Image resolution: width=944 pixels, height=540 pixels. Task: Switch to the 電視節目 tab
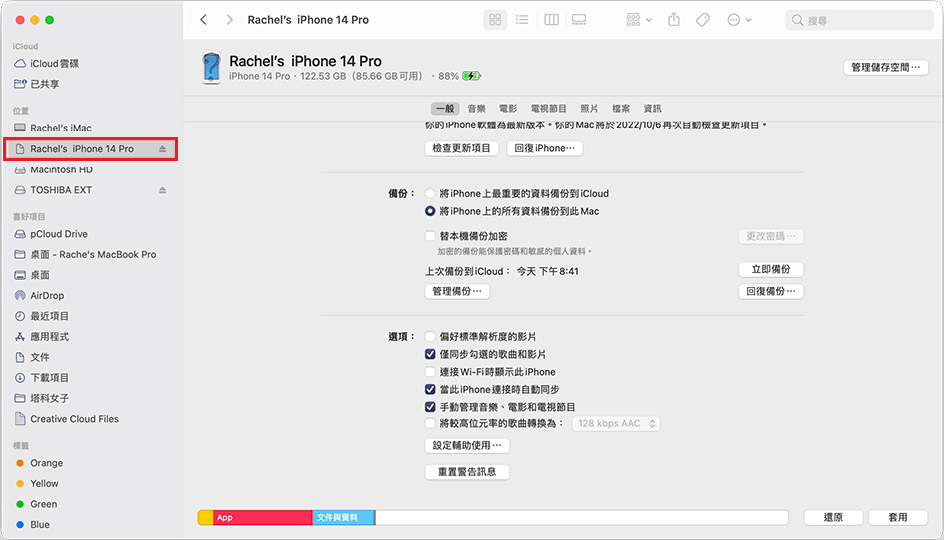click(548, 108)
